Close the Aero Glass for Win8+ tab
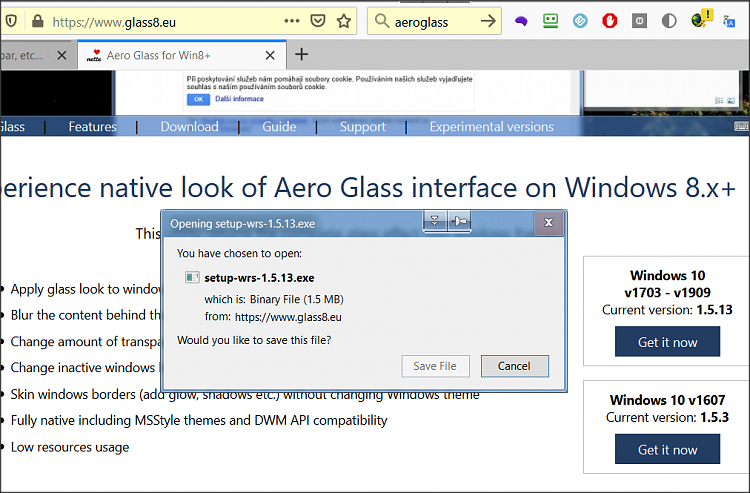The image size is (750, 493). point(270,55)
